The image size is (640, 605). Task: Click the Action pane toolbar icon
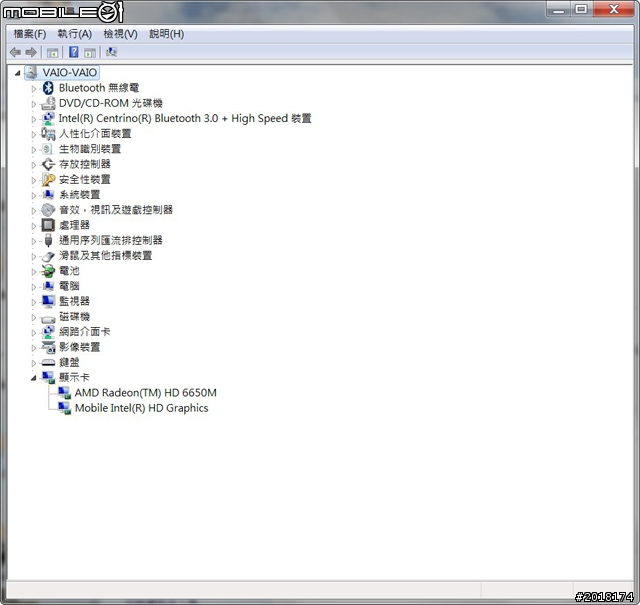point(90,52)
